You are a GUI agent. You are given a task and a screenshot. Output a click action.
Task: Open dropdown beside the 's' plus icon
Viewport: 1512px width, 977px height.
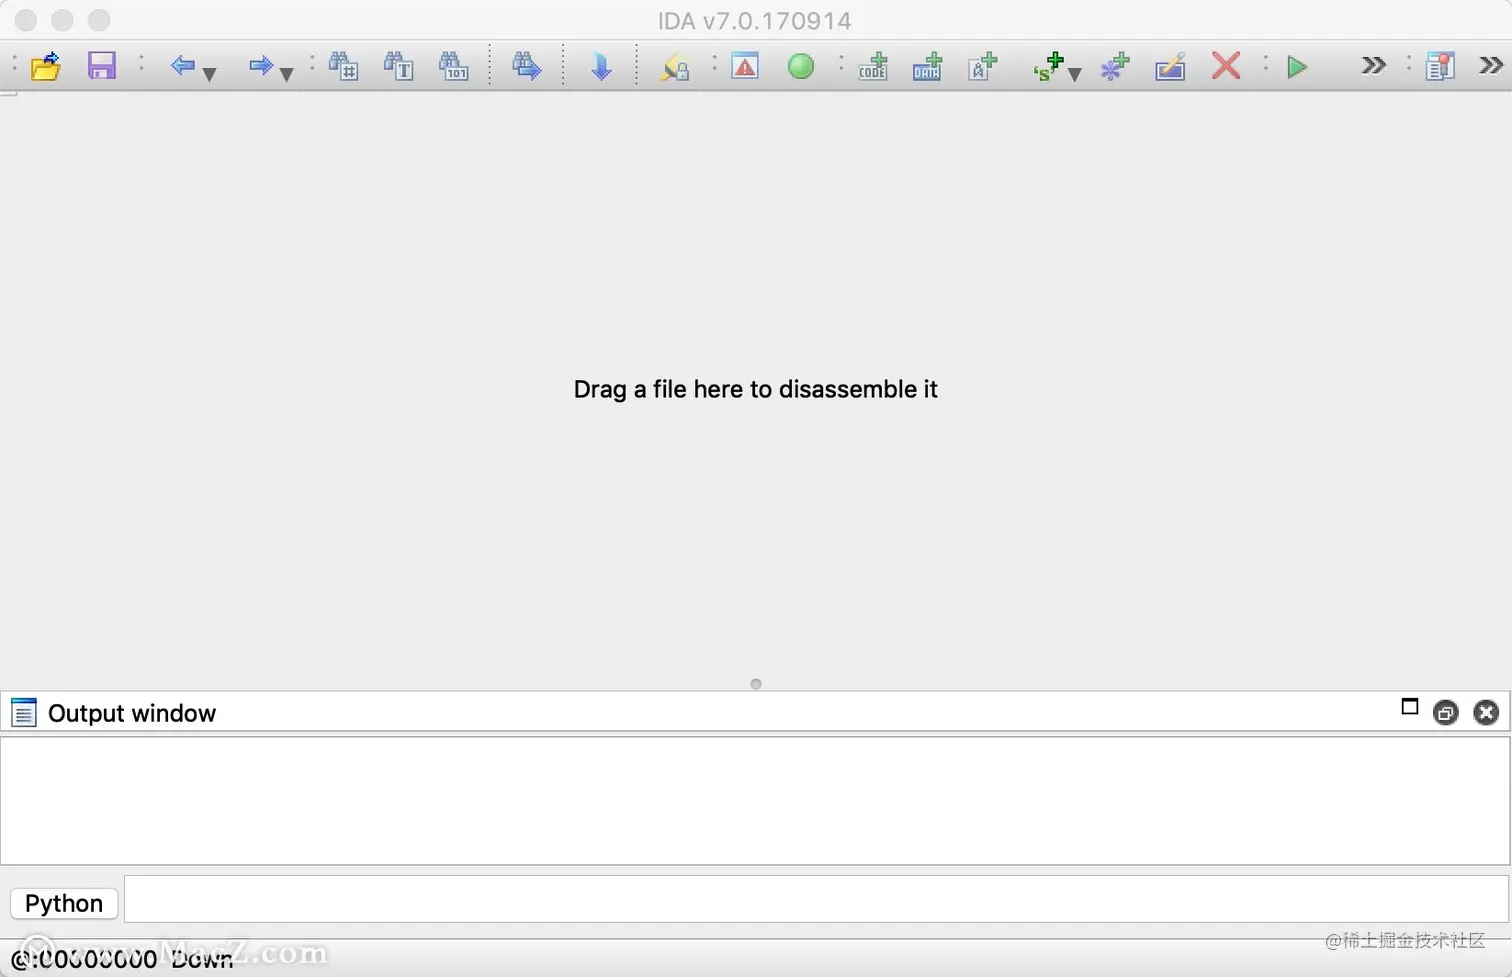(1075, 74)
